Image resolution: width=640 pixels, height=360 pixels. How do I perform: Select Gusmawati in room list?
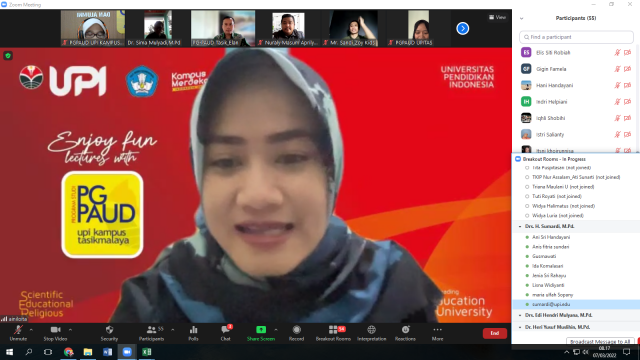(x=544, y=256)
